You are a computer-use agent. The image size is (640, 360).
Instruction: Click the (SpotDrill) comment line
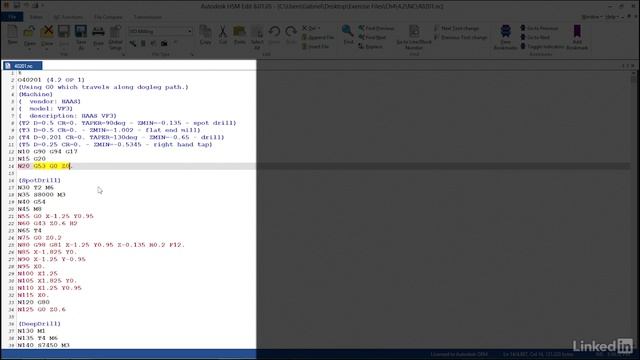[39, 180]
